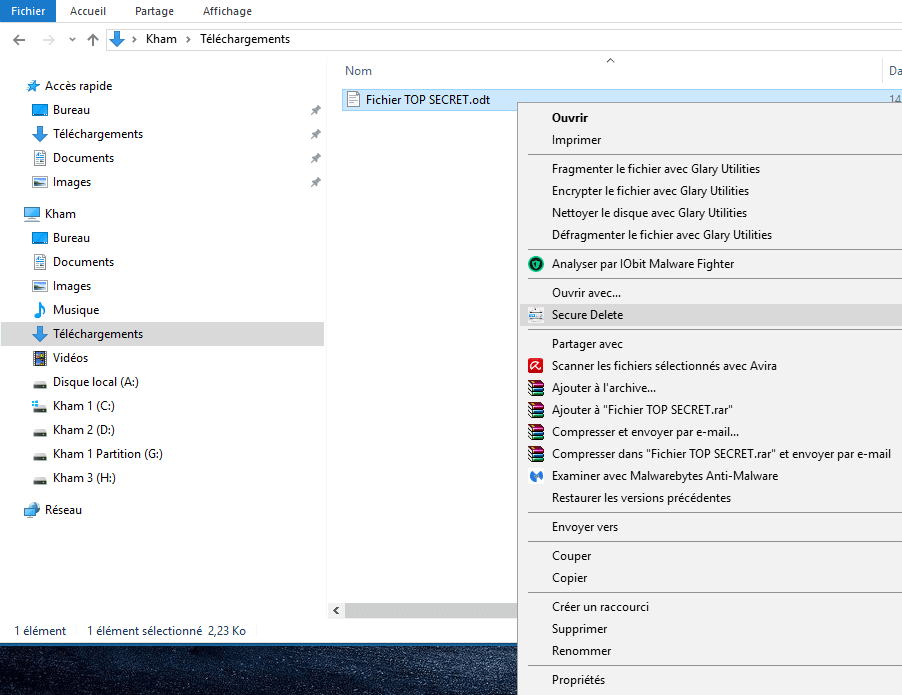Click the Musique note icon
Image resolution: width=902 pixels, height=695 pixels.
click(40, 310)
